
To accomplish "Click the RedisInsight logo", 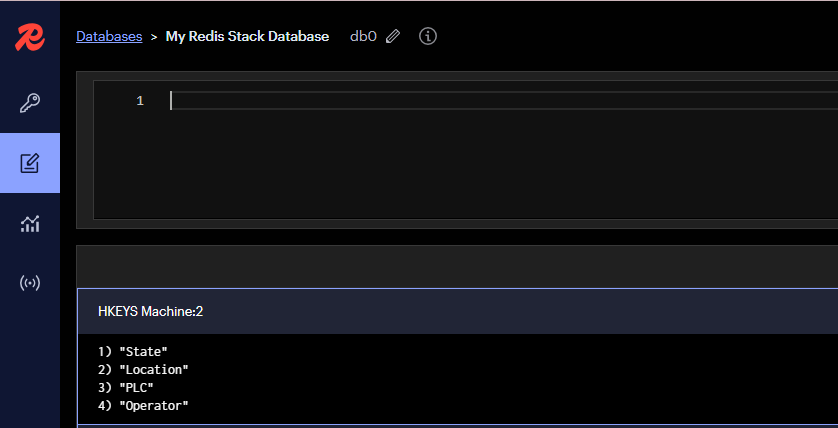I will [30, 37].
